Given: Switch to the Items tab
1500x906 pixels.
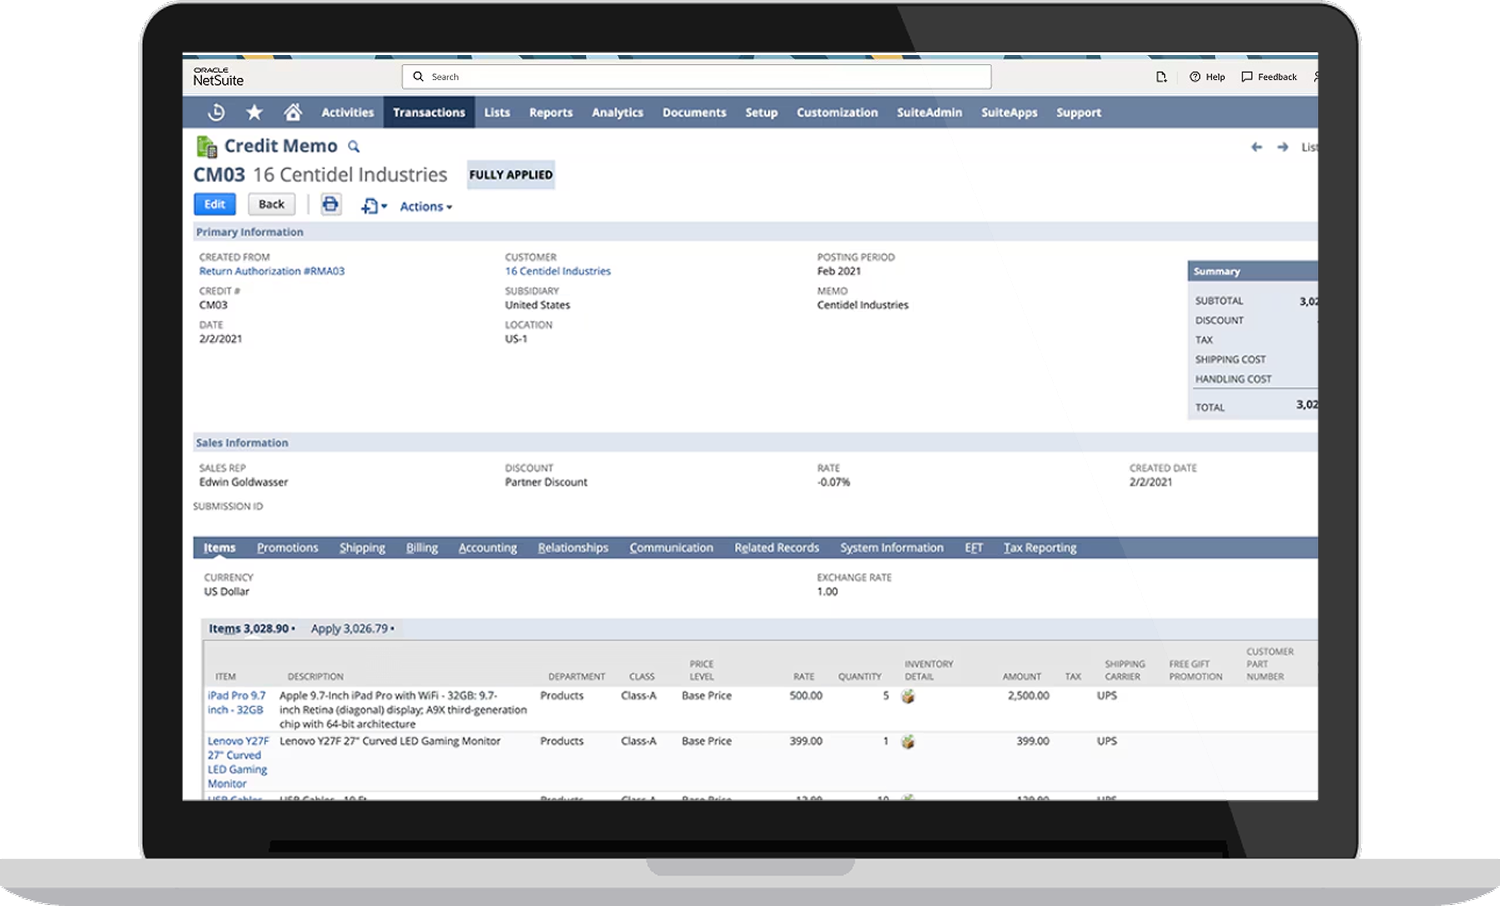Looking at the screenshot, I should [x=220, y=548].
